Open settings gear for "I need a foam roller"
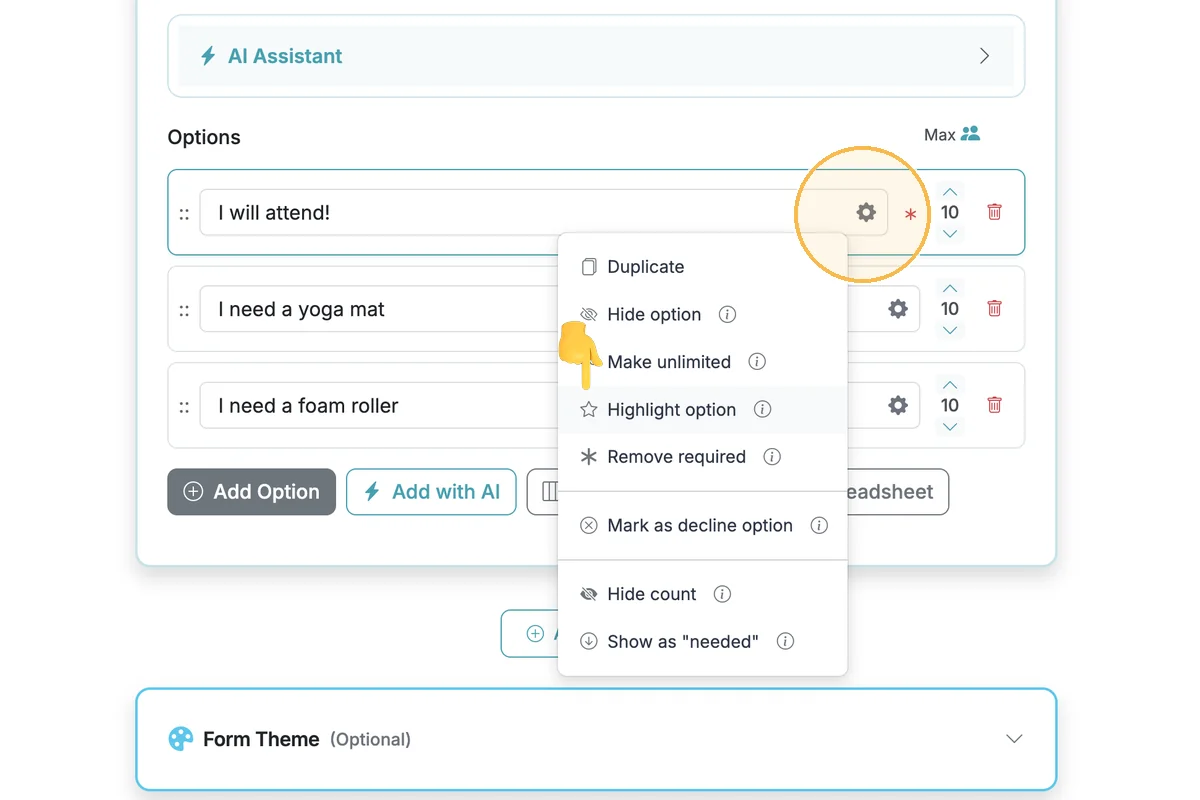This screenshot has height=800, width=1200. [898, 405]
